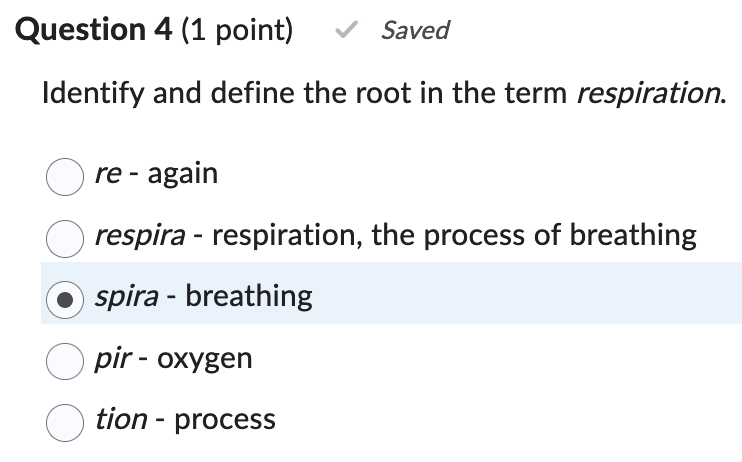Choose the 'respira - respiration' radio option

click(65, 237)
